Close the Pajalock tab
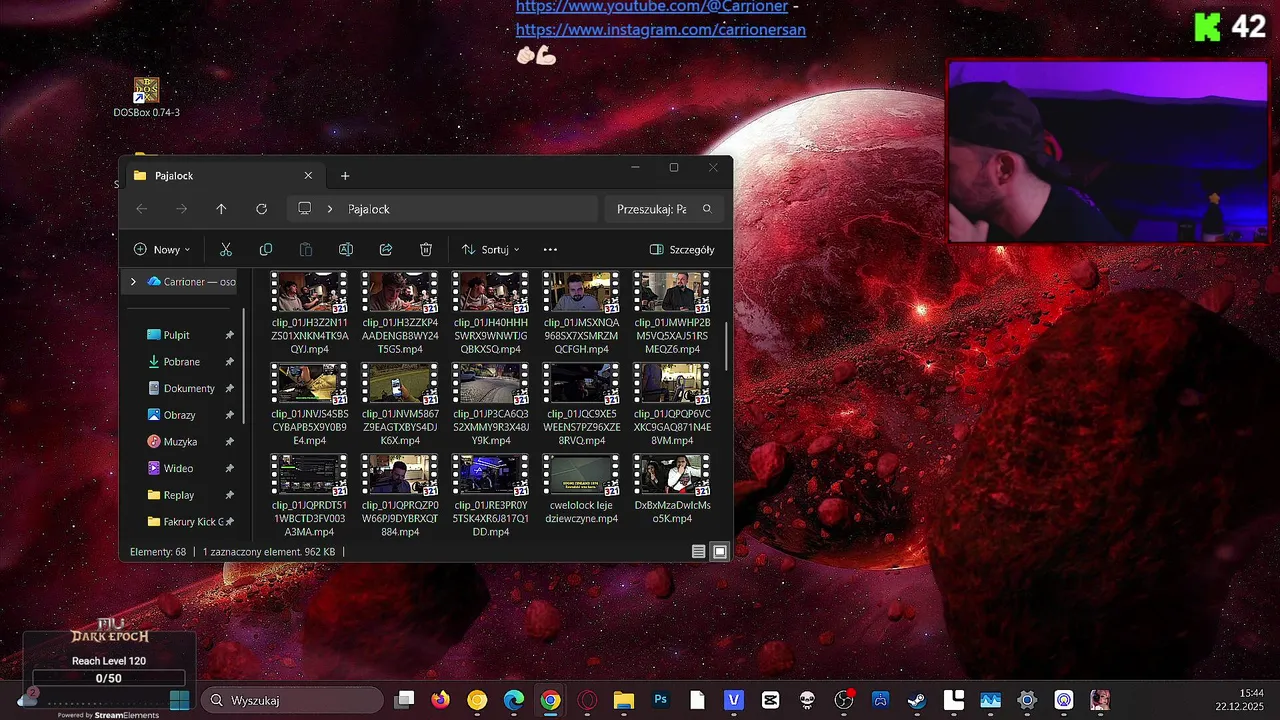The width and height of the screenshot is (1280, 720). (x=308, y=176)
